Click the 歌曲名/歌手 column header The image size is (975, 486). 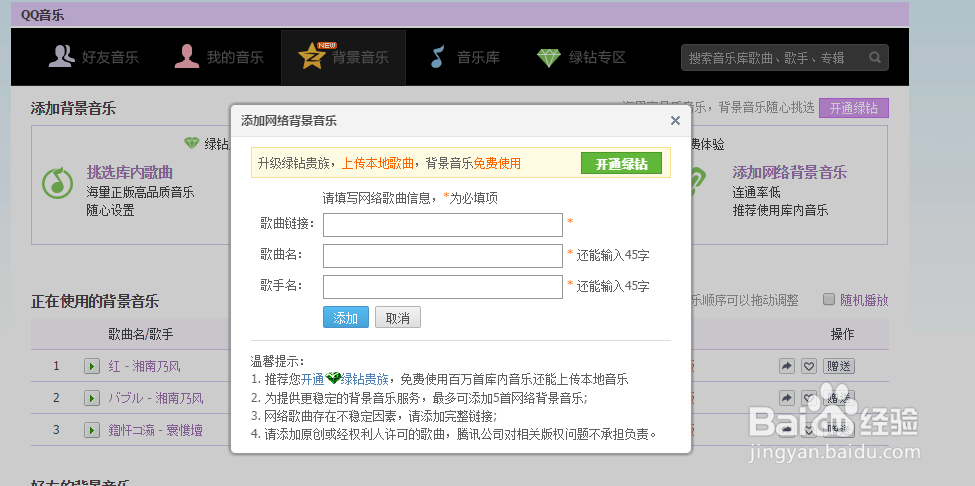click(x=141, y=334)
